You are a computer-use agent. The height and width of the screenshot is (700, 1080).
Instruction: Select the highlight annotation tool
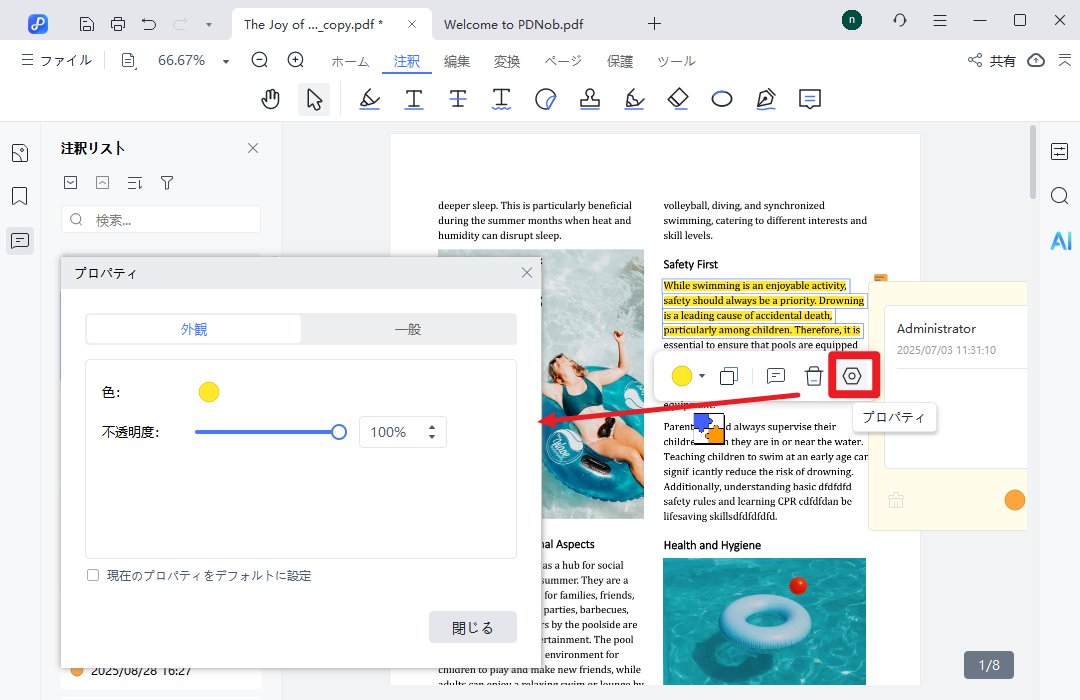coord(369,99)
